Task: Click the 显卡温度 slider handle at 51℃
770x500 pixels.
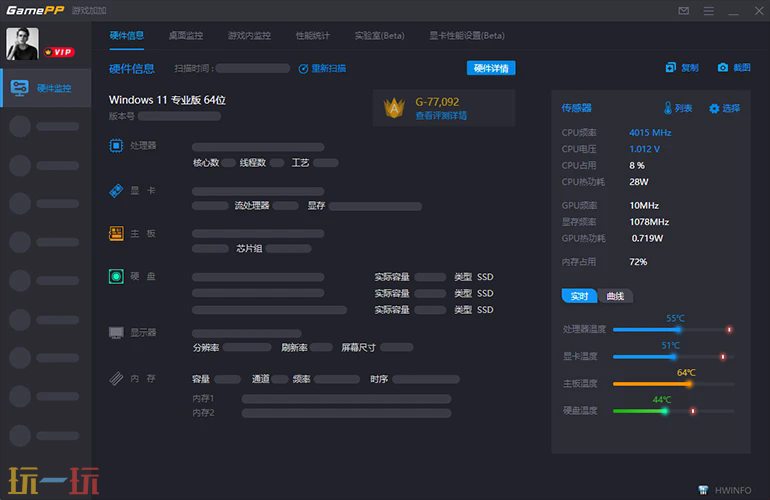Action: (x=673, y=357)
